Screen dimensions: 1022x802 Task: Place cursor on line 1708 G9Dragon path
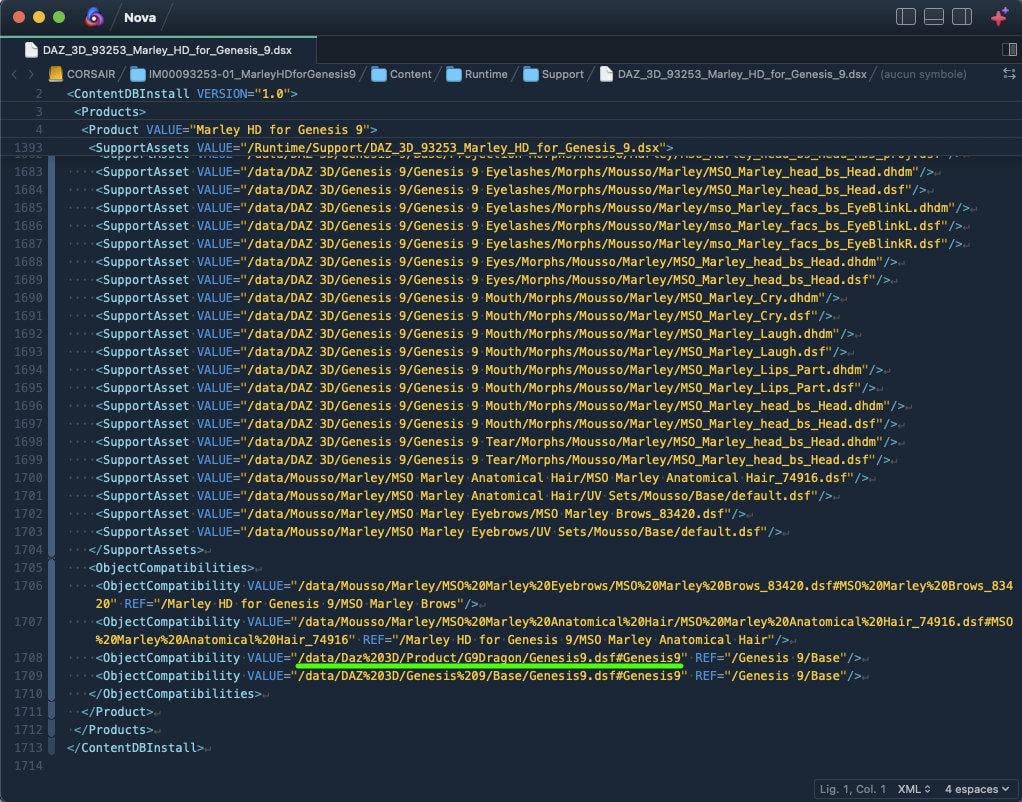(489, 658)
